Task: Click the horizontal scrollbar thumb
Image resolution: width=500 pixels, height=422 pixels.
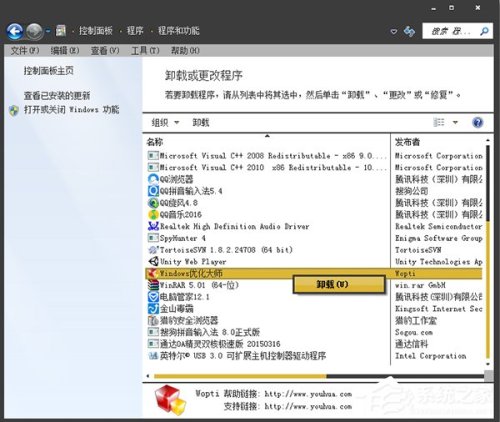Action: tap(240, 376)
